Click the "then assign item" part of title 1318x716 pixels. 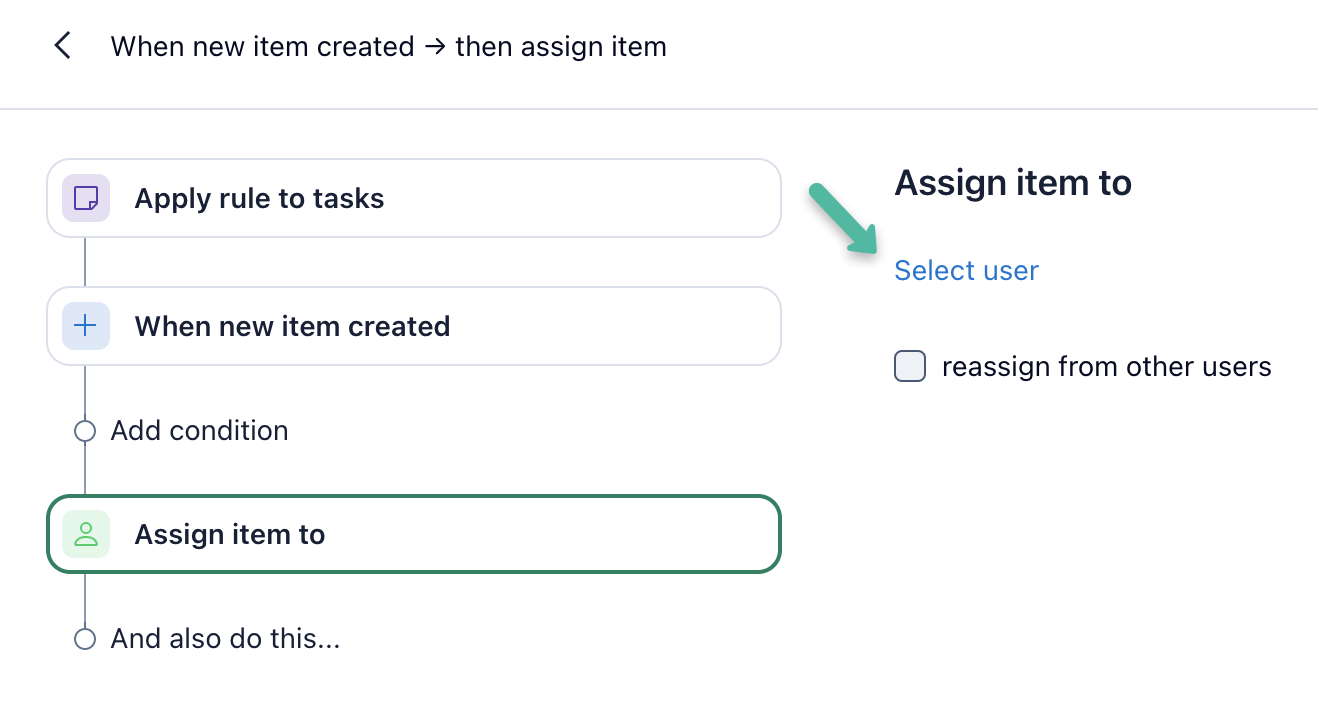(561, 47)
